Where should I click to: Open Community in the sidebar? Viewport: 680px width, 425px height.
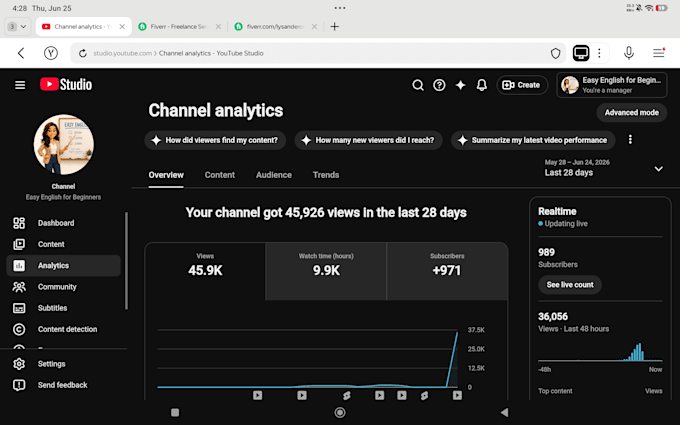click(x=63, y=287)
